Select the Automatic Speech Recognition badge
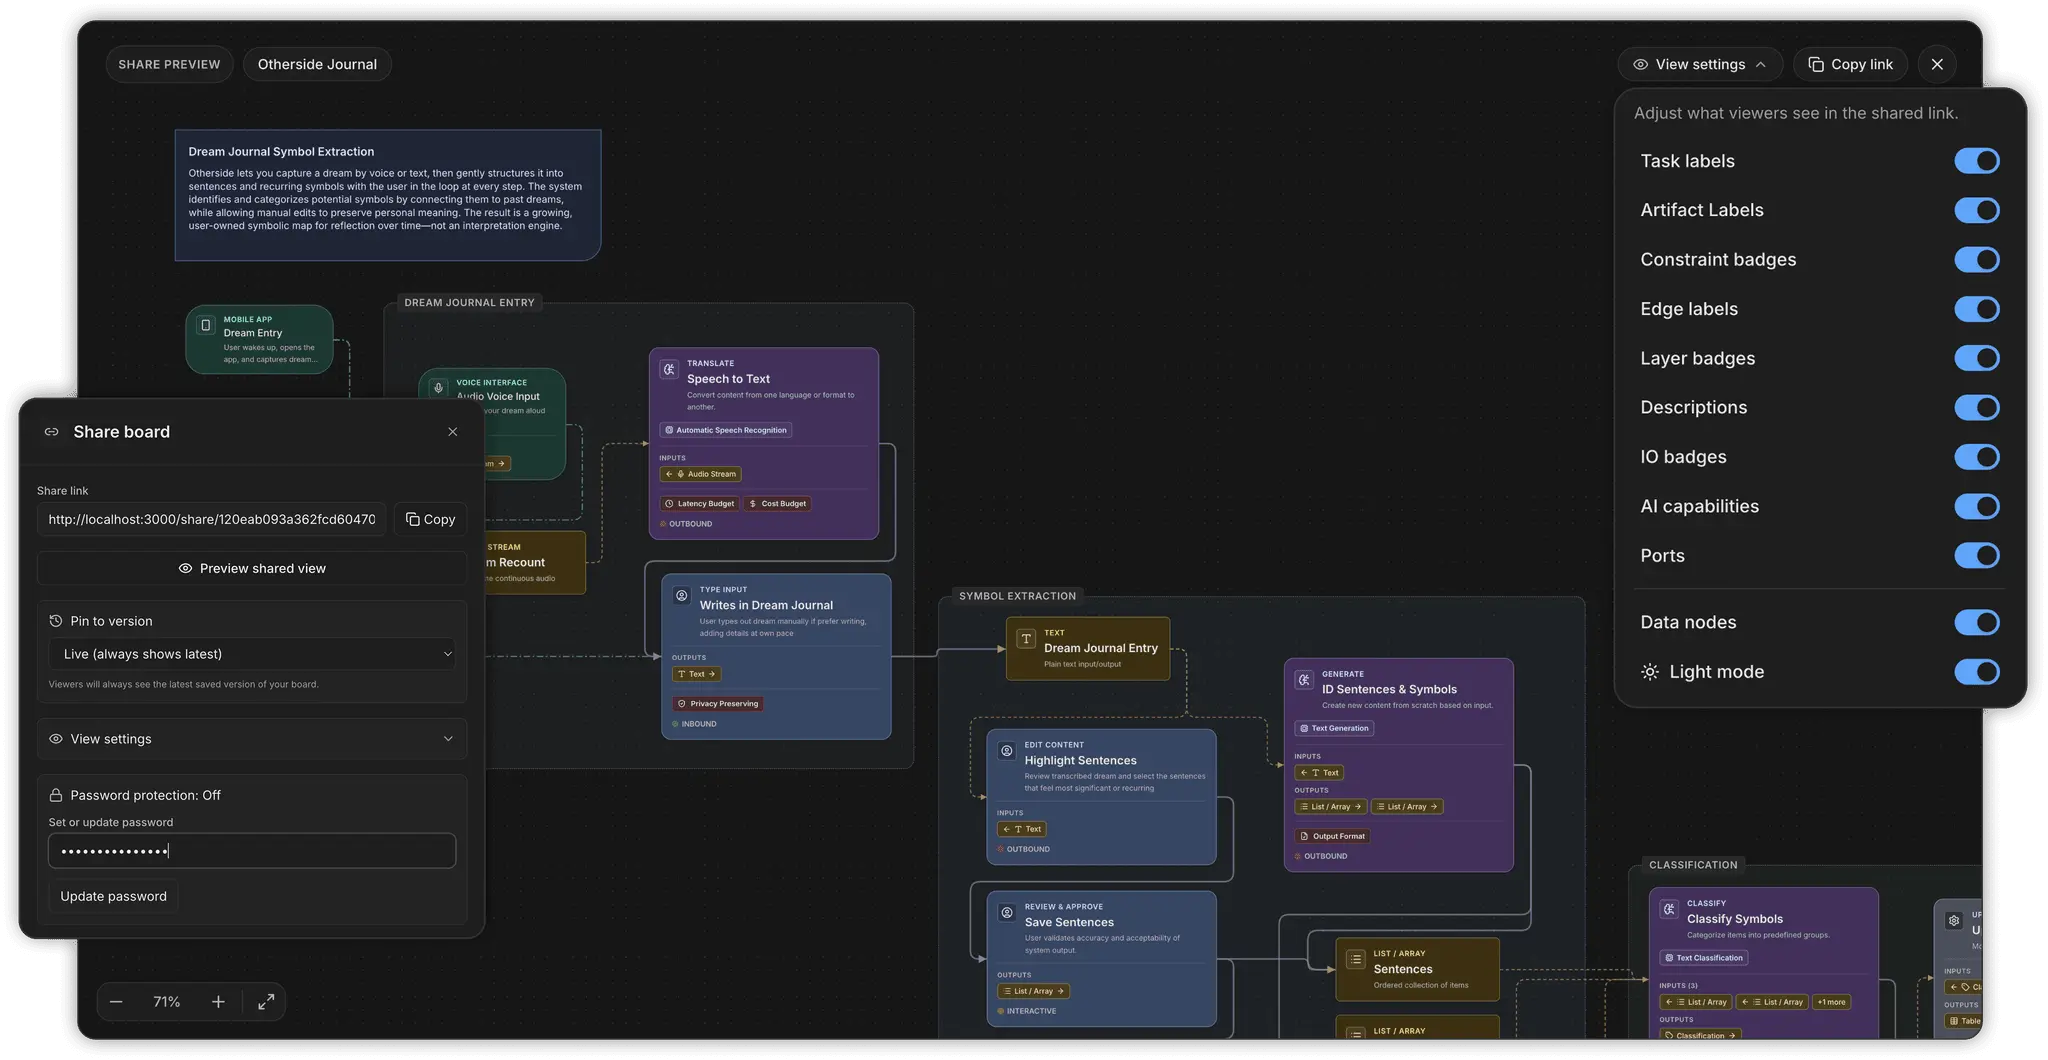 click(726, 430)
